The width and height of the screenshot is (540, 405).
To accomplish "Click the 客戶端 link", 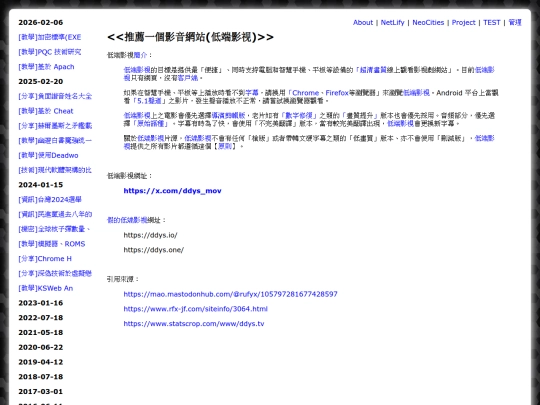I will (188, 78).
